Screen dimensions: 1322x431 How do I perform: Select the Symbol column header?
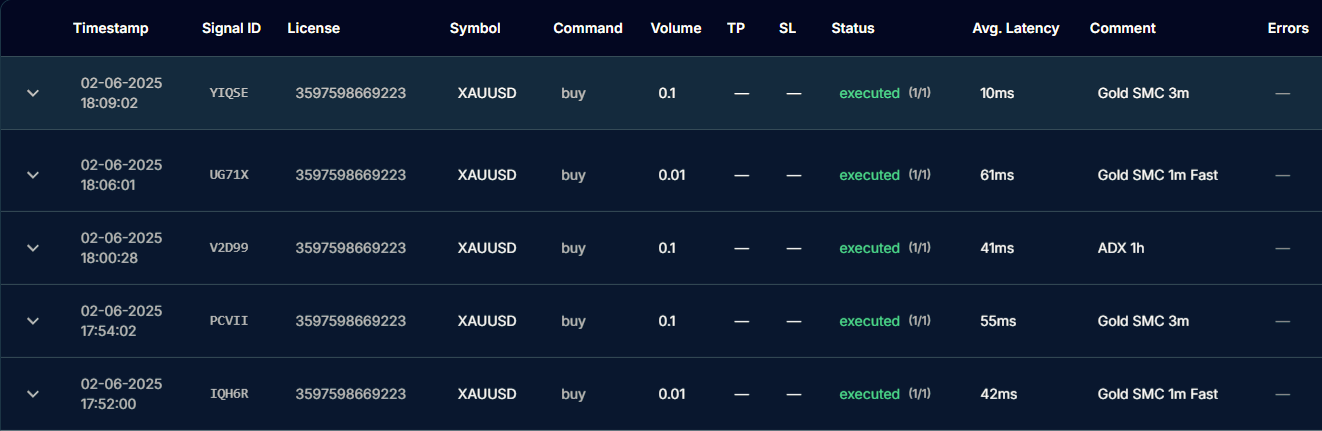coord(475,28)
